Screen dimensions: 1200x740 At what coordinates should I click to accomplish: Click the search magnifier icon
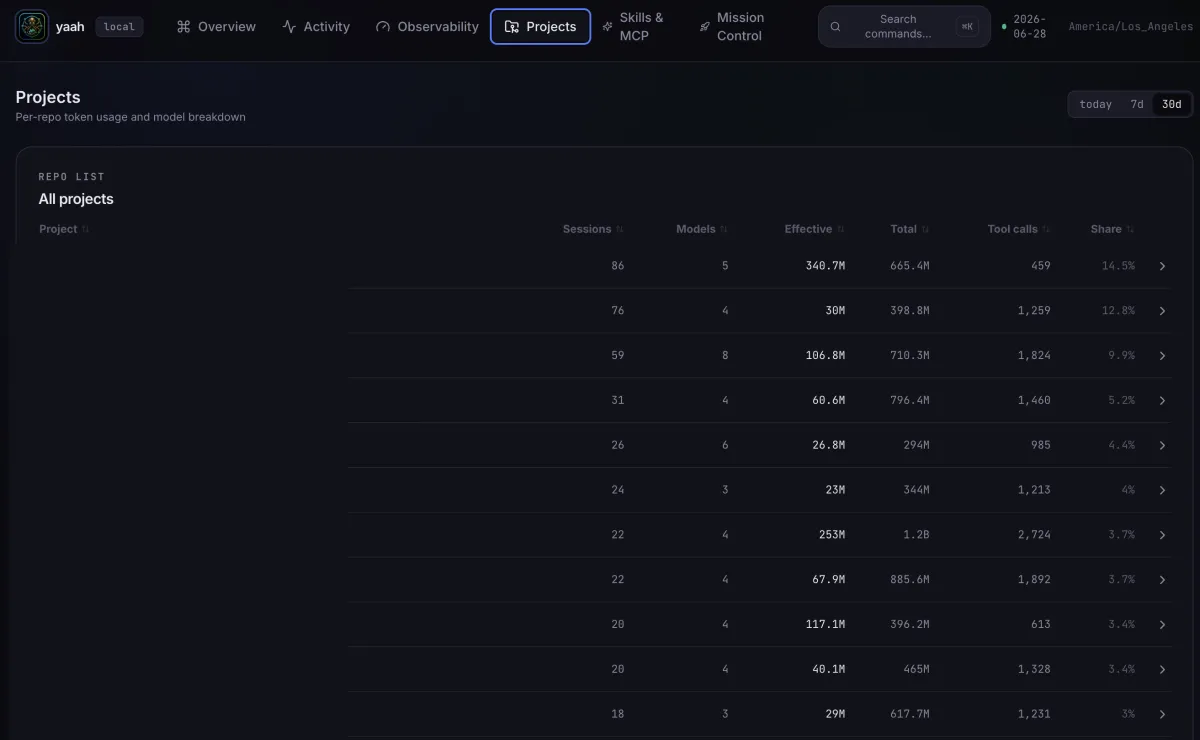(x=836, y=27)
